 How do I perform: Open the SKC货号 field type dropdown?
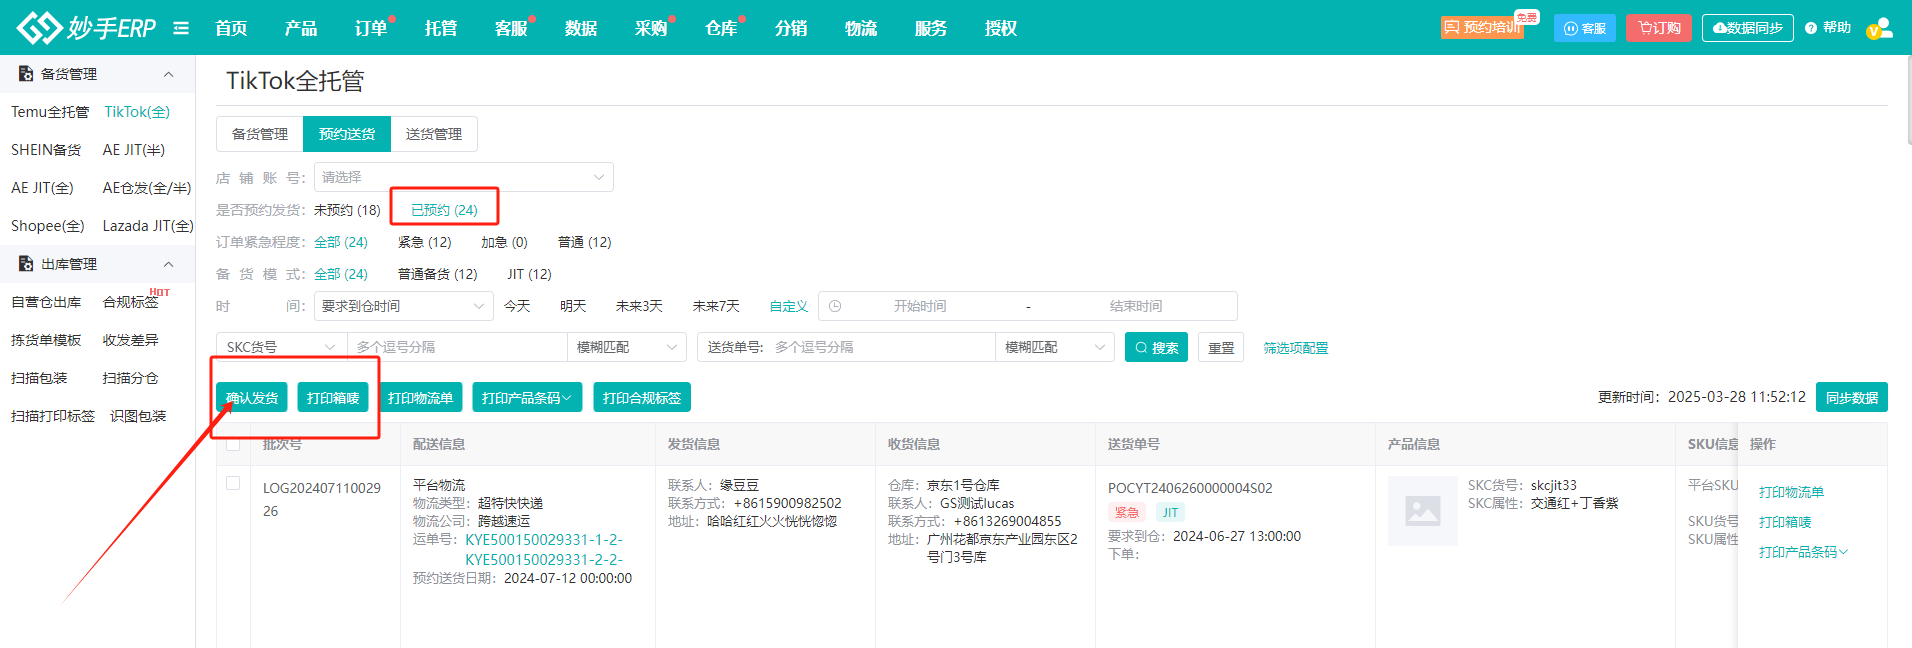282,347
